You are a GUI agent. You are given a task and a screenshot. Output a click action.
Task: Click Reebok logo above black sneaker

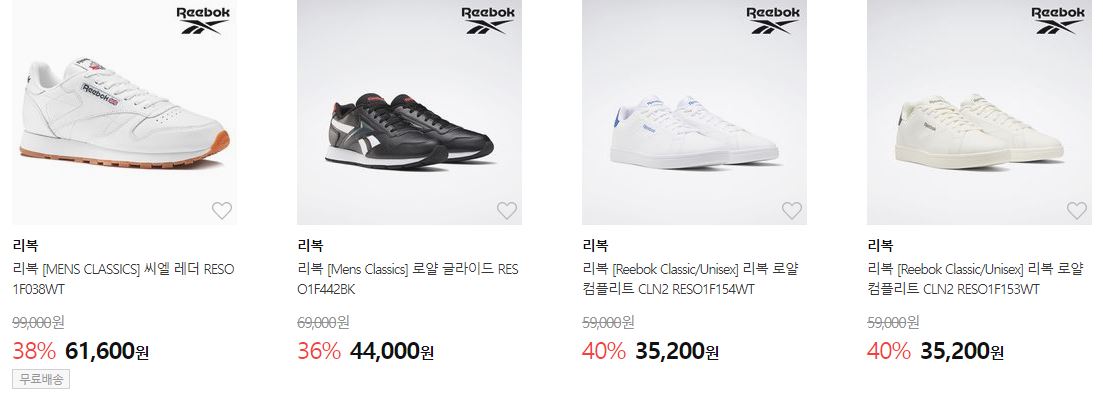point(487,20)
